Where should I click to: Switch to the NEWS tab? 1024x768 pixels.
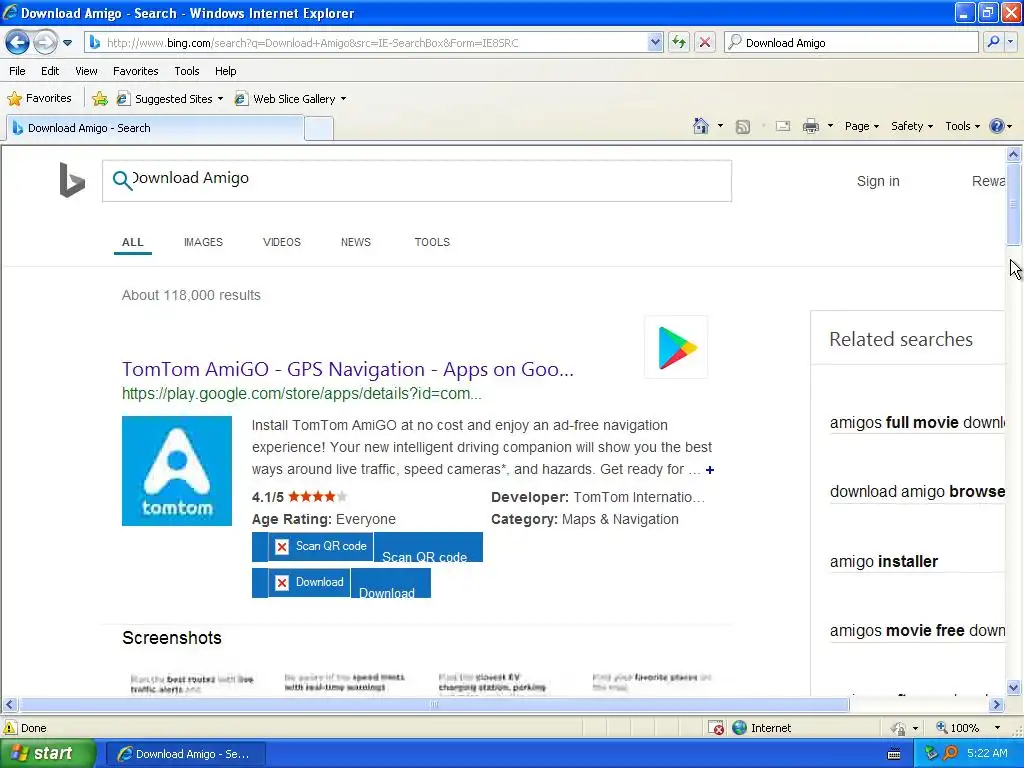tap(356, 242)
